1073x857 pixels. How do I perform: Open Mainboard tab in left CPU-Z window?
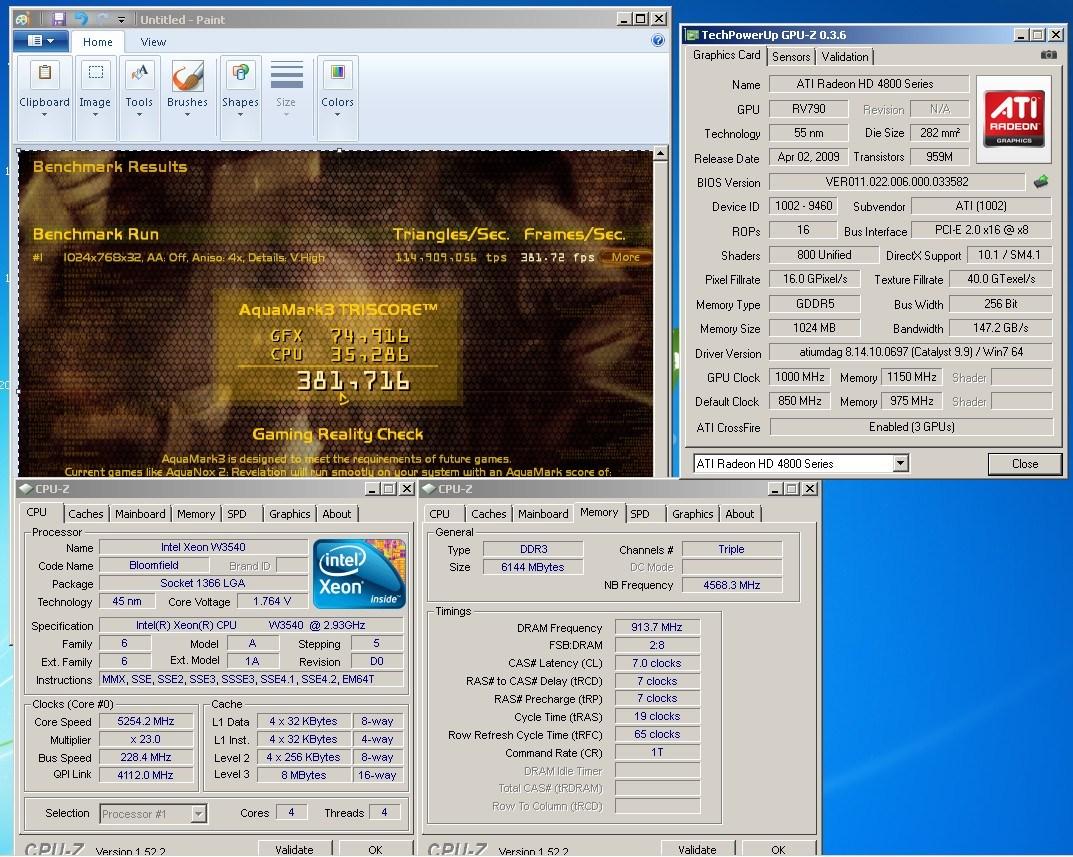pos(140,513)
